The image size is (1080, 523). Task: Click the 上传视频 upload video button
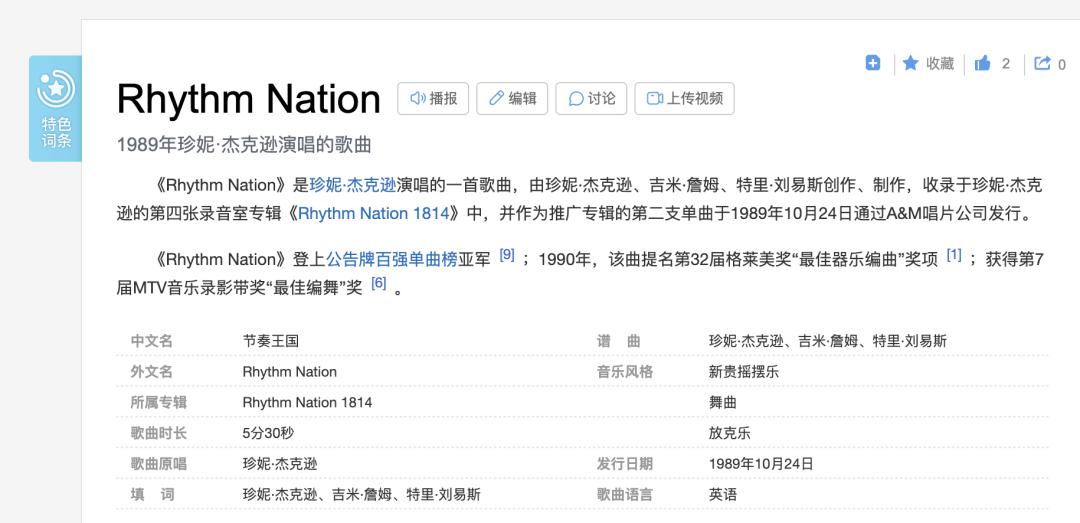pos(684,98)
